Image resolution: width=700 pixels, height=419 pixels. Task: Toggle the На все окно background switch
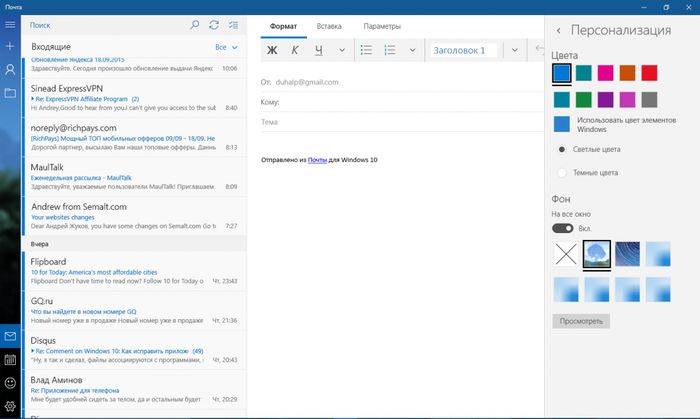click(563, 228)
